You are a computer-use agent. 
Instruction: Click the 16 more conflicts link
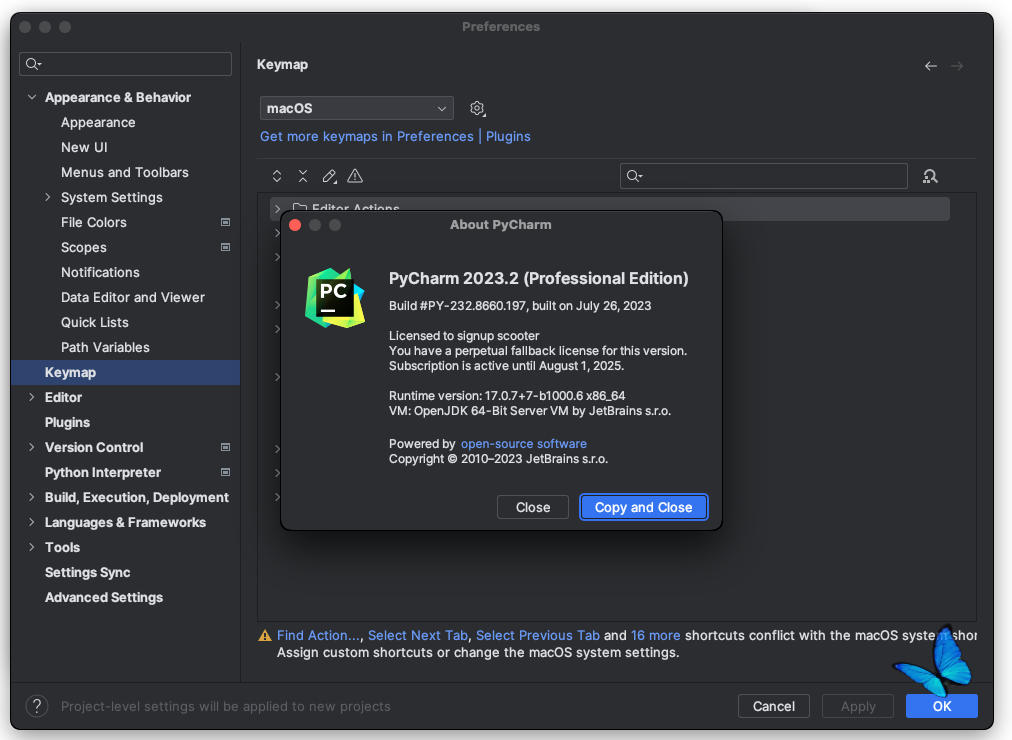[655, 635]
